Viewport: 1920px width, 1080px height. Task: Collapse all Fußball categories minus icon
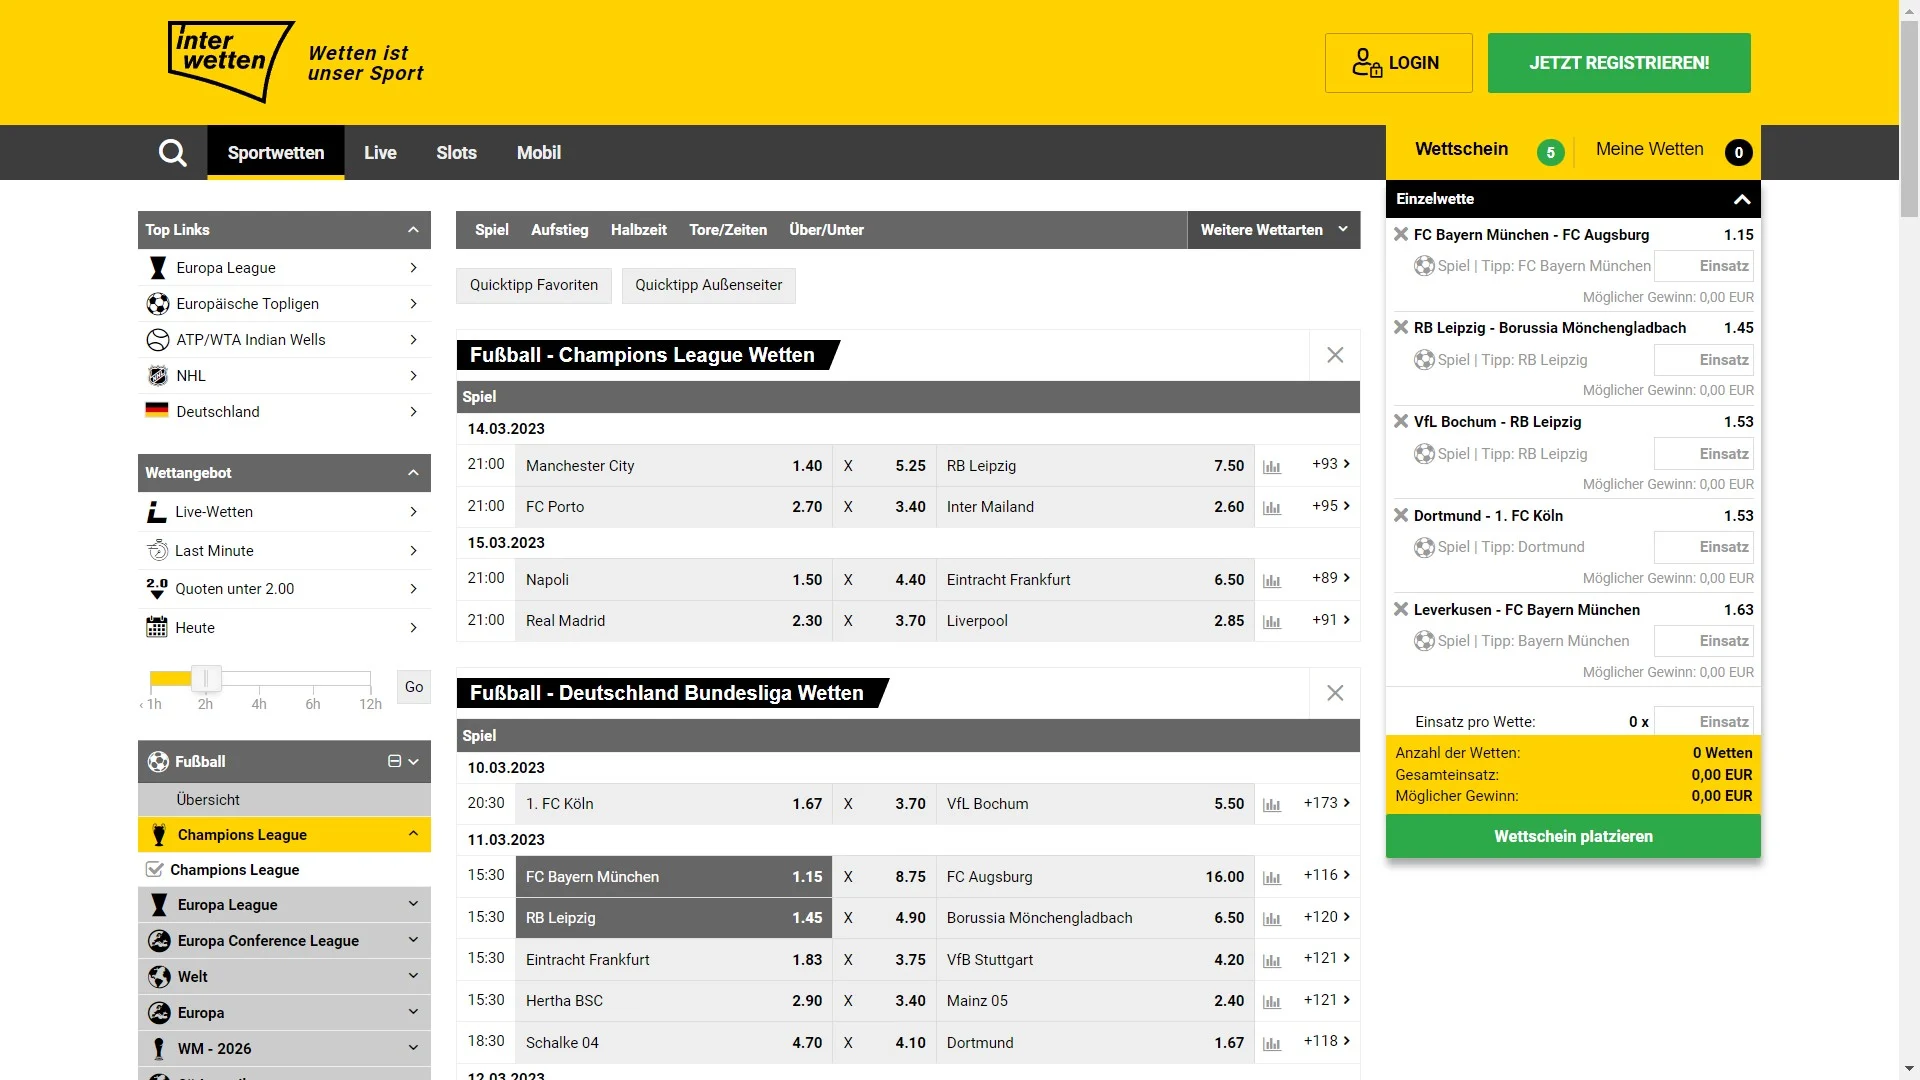(394, 761)
